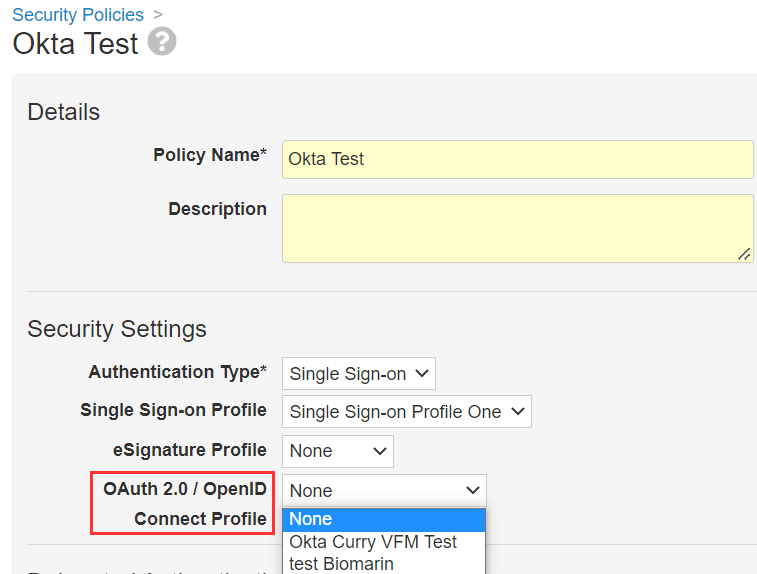The width and height of the screenshot is (757, 574).
Task: Open the eSignature Profile dropdown
Action: click(337, 451)
